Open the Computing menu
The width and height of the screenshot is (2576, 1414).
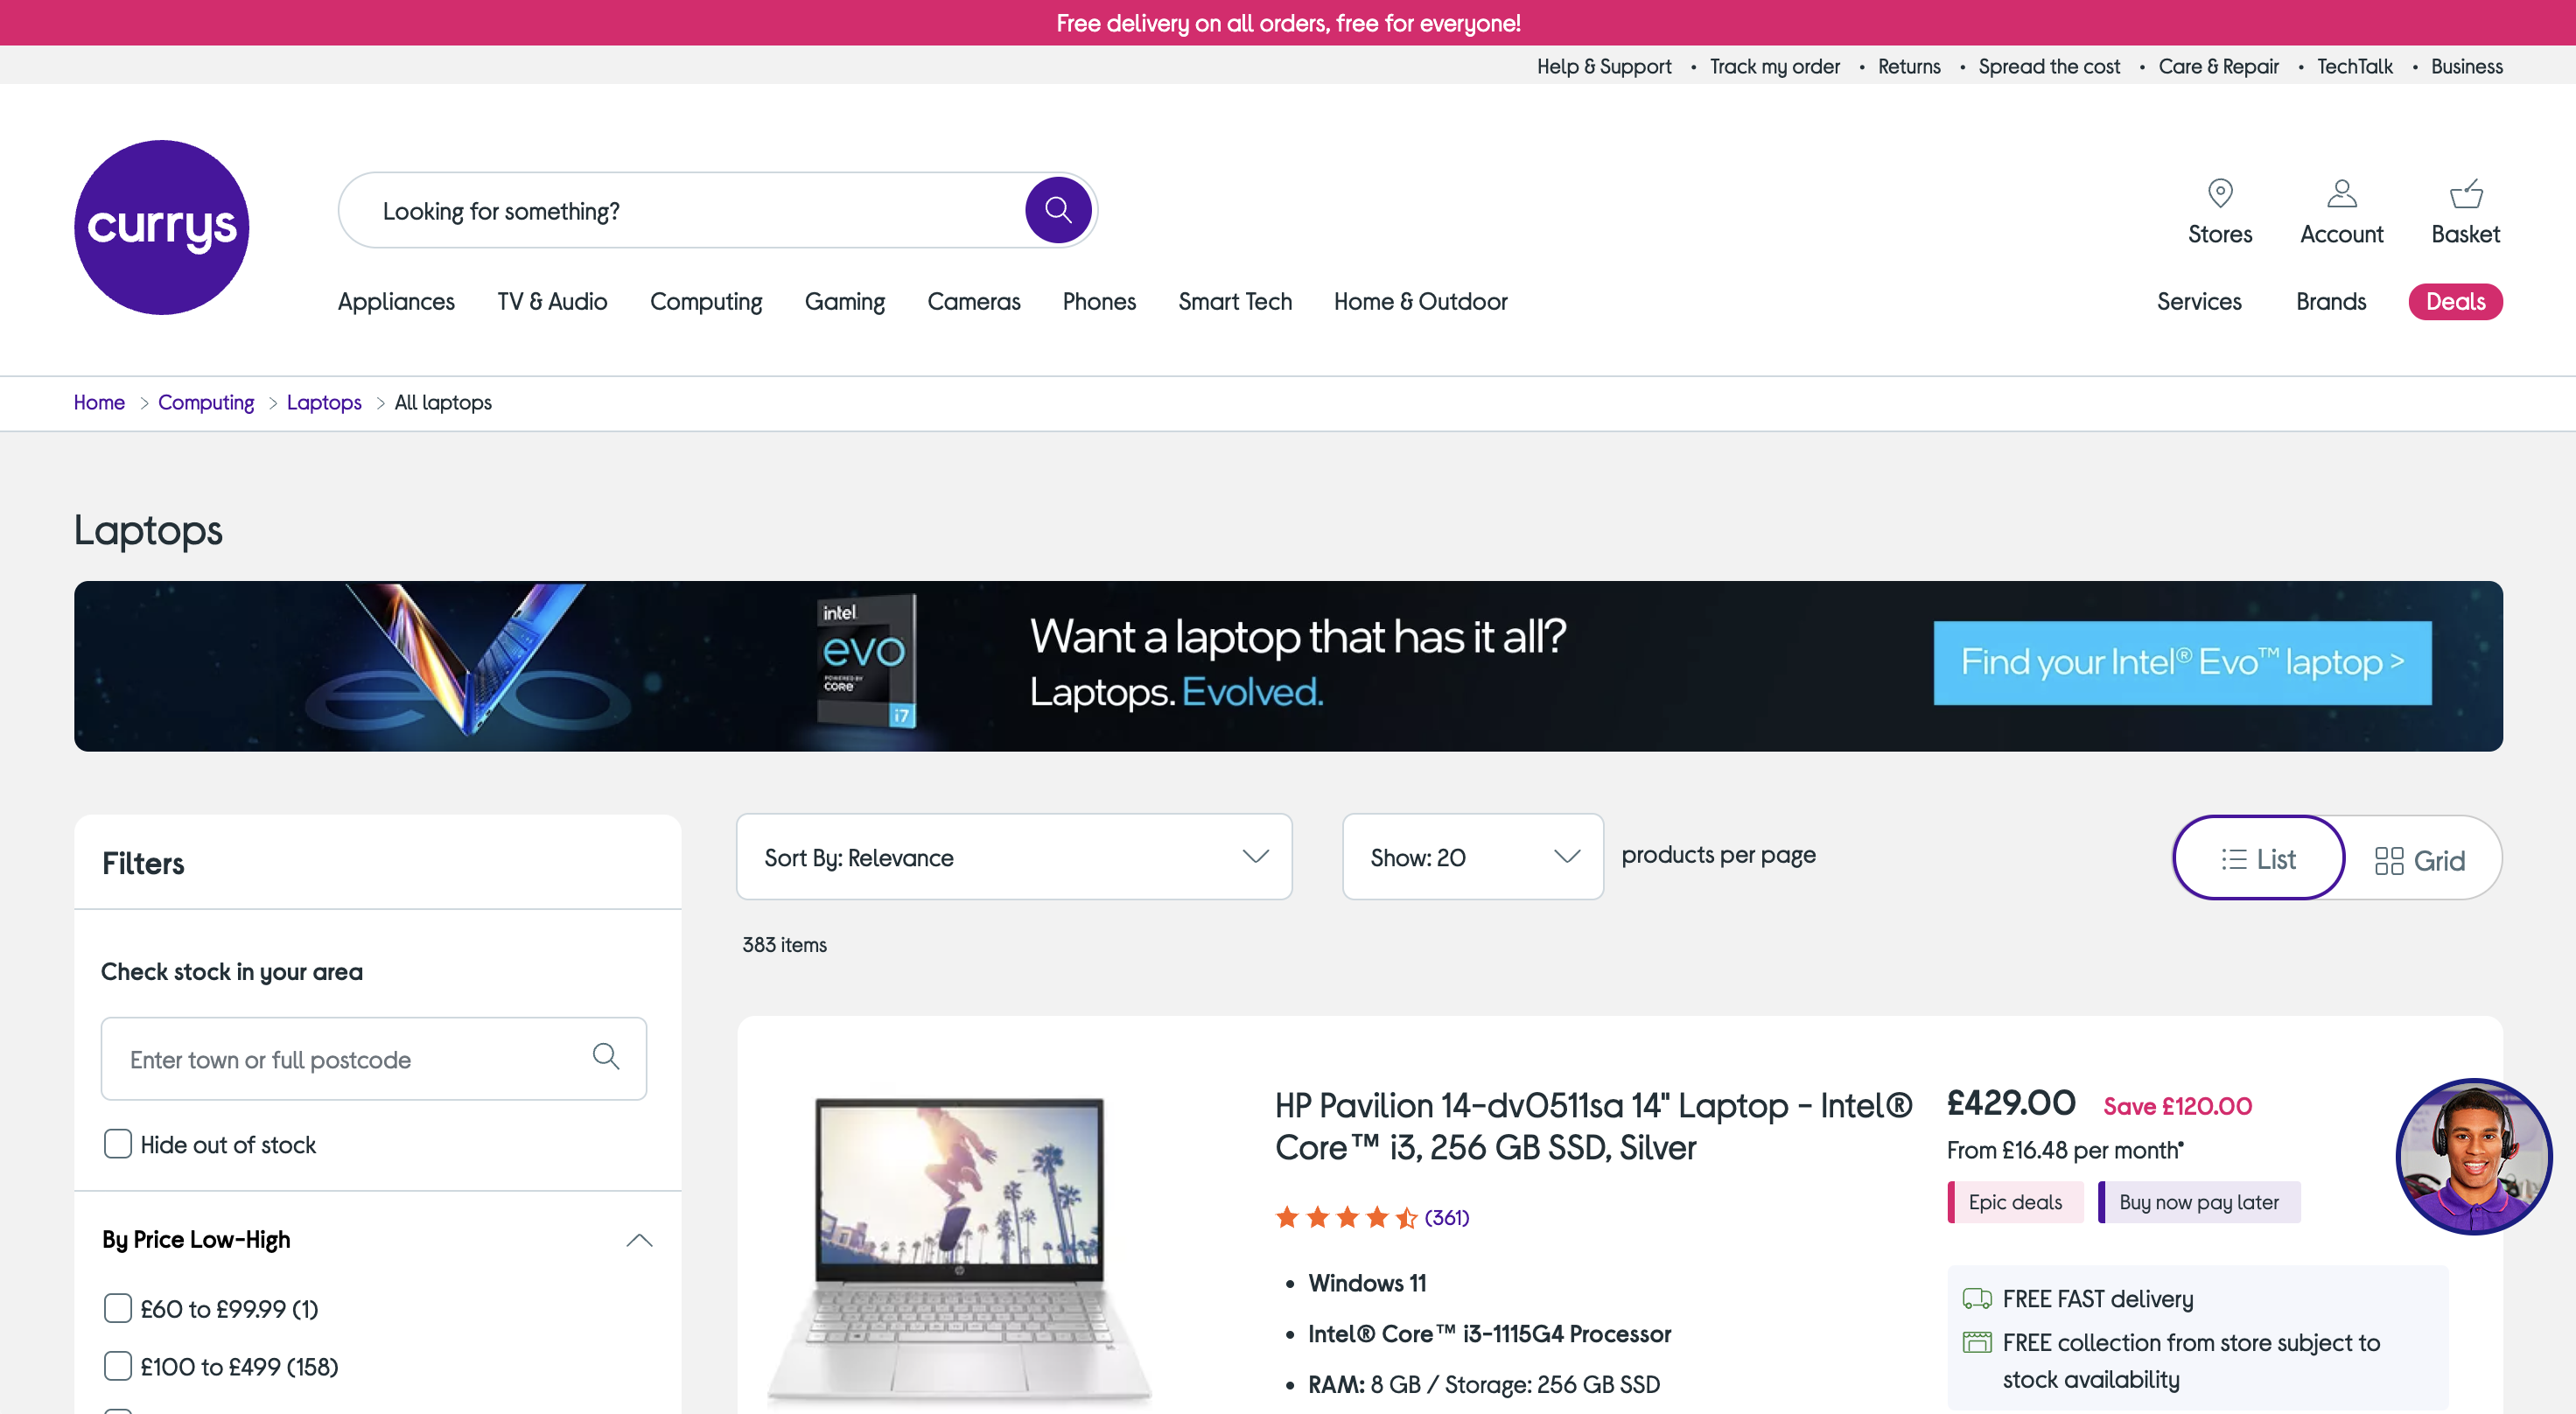point(706,301)
